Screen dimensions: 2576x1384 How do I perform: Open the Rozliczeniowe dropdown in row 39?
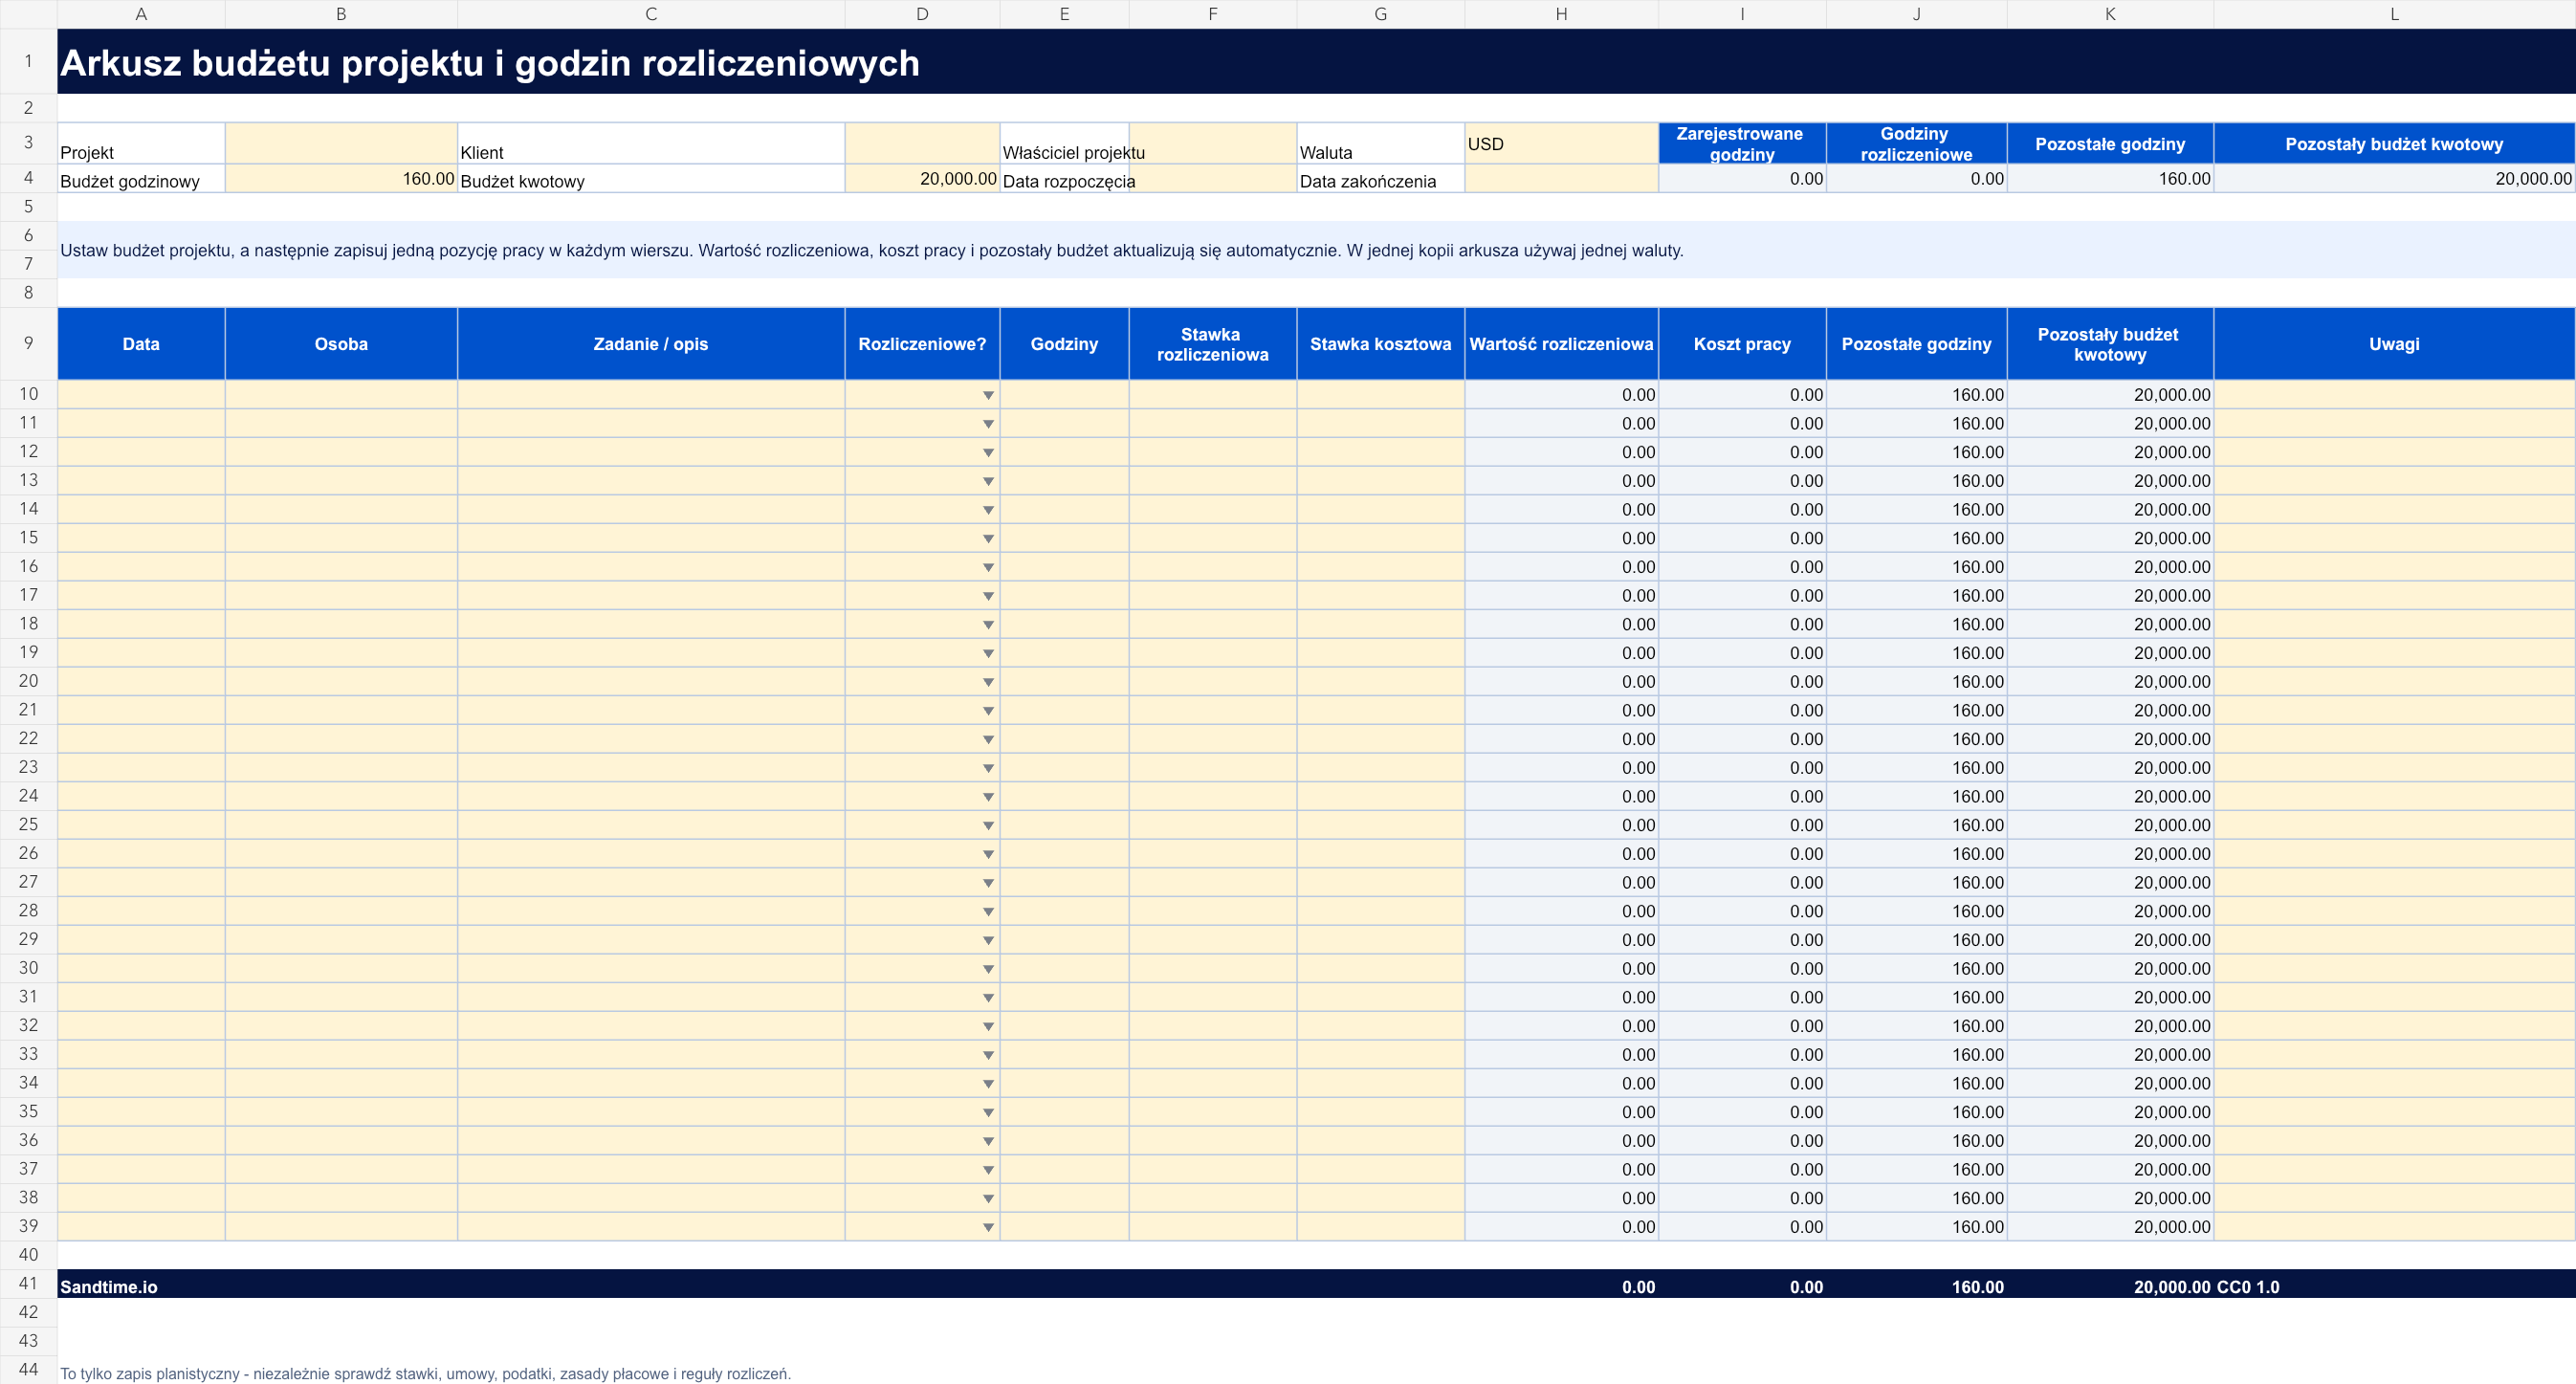pos(987,1227)
